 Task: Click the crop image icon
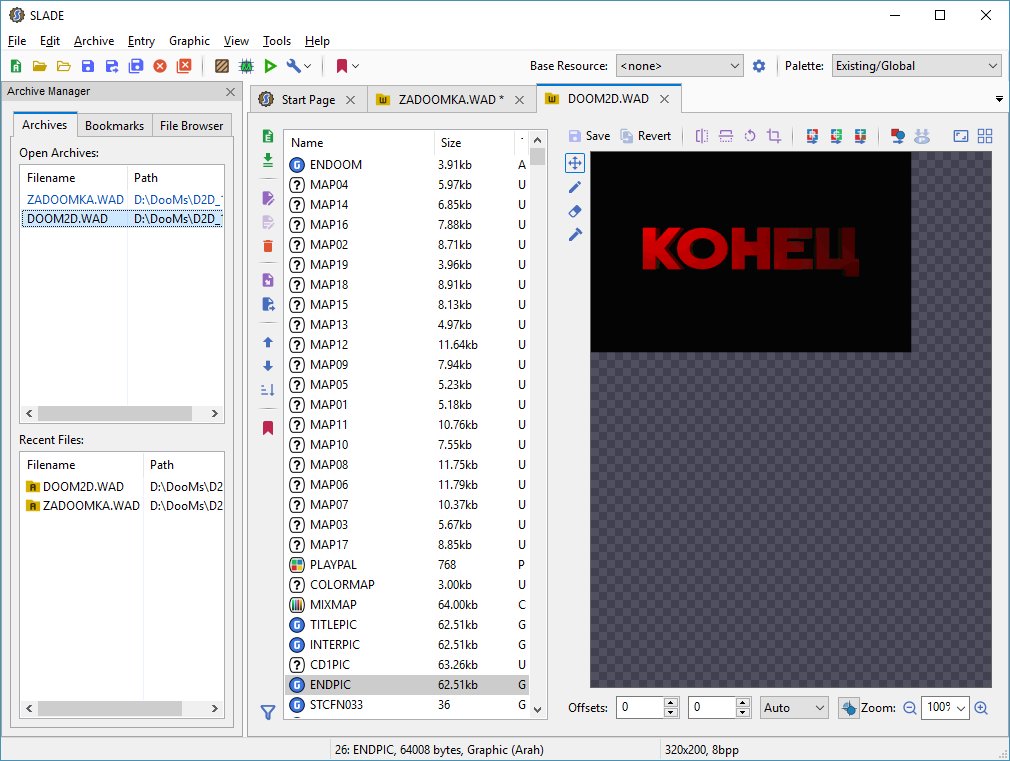tap(773, 136)
